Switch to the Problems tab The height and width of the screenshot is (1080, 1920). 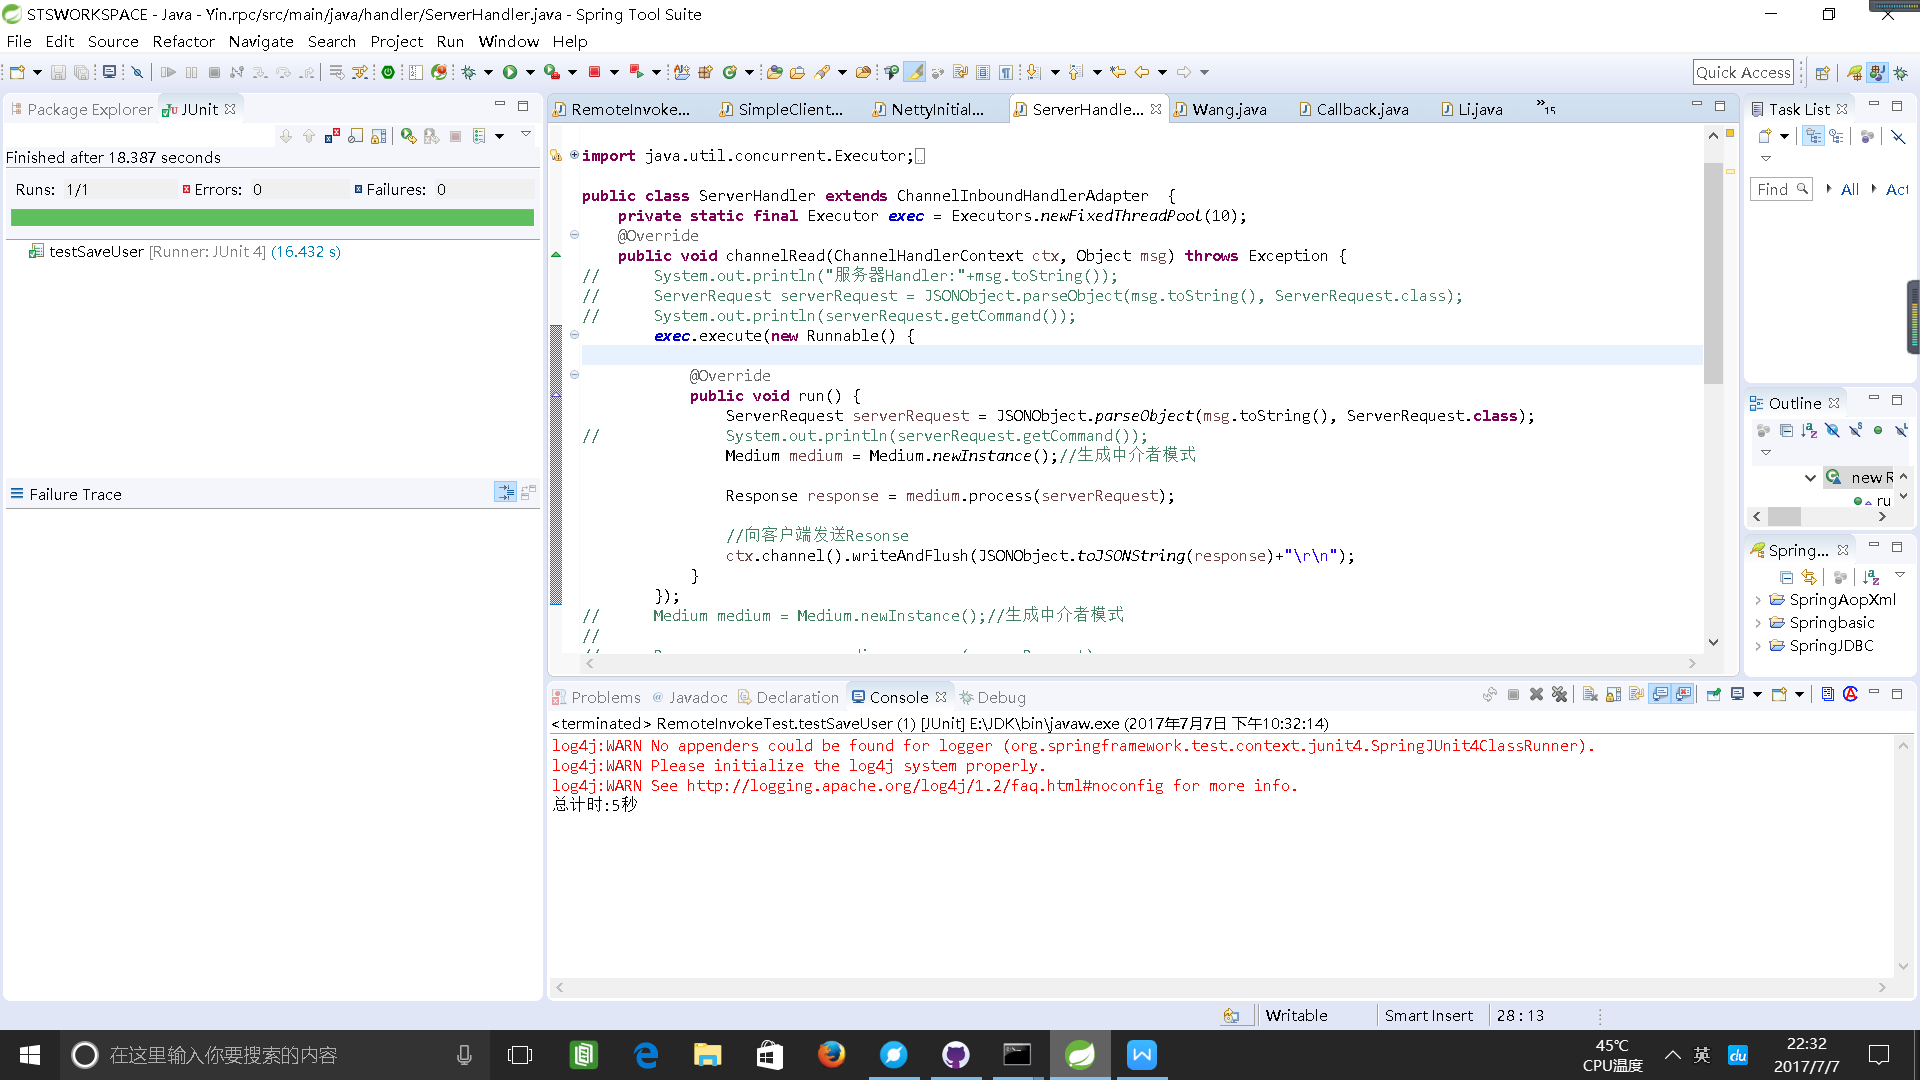[597, 697]
